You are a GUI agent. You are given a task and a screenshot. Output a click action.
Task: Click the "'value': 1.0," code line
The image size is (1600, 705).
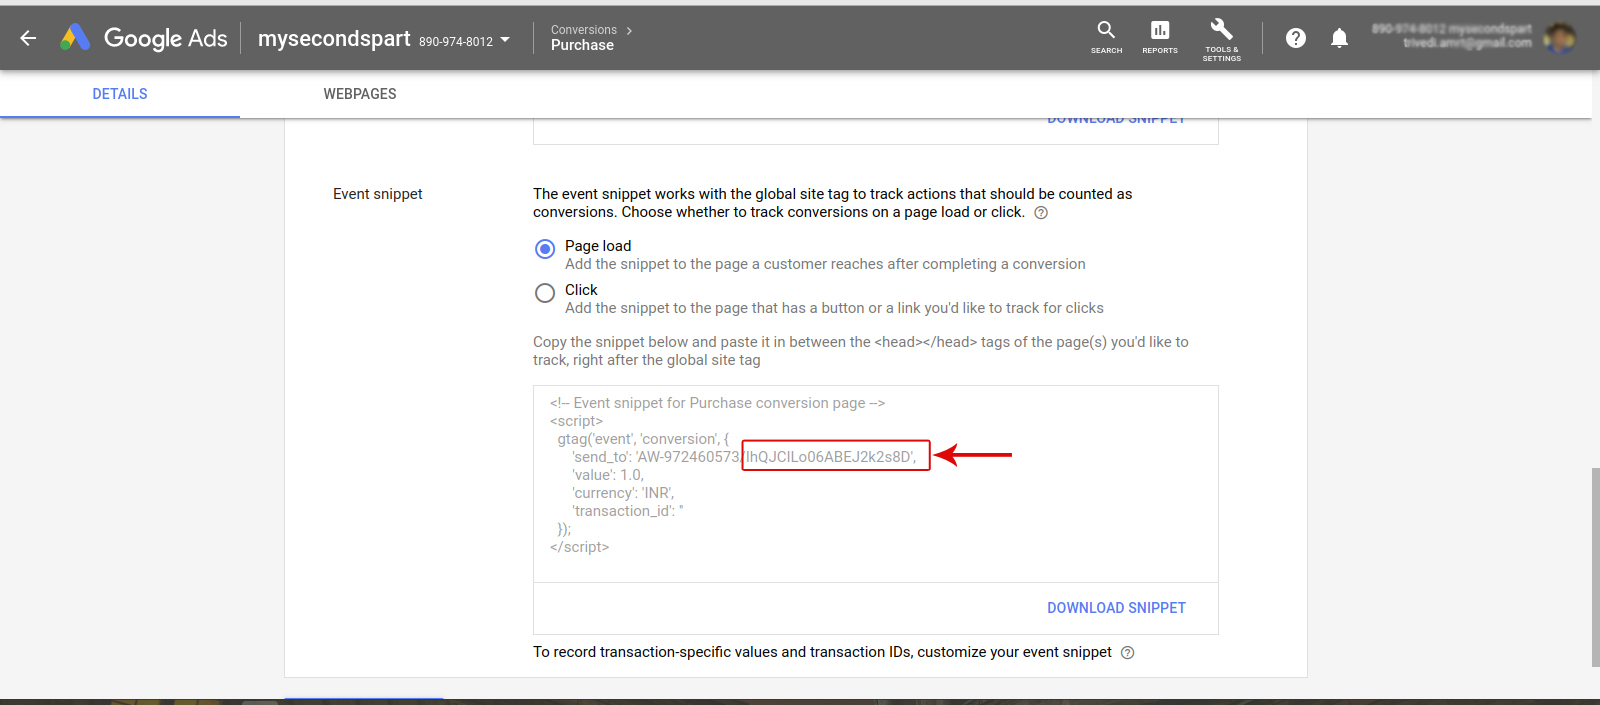[x=608, y=475]
